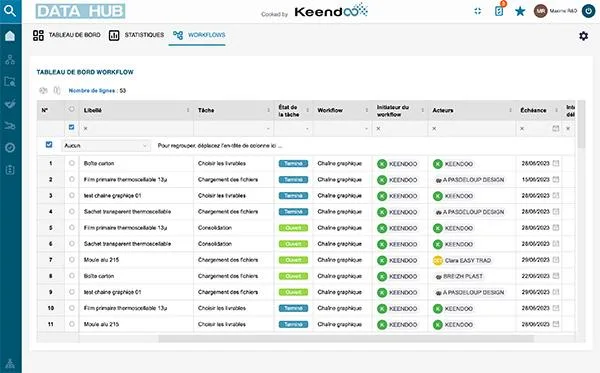Click Ouvert status badge in row 5
This screenshot has height=373, width=600.
tap(293, 228)
